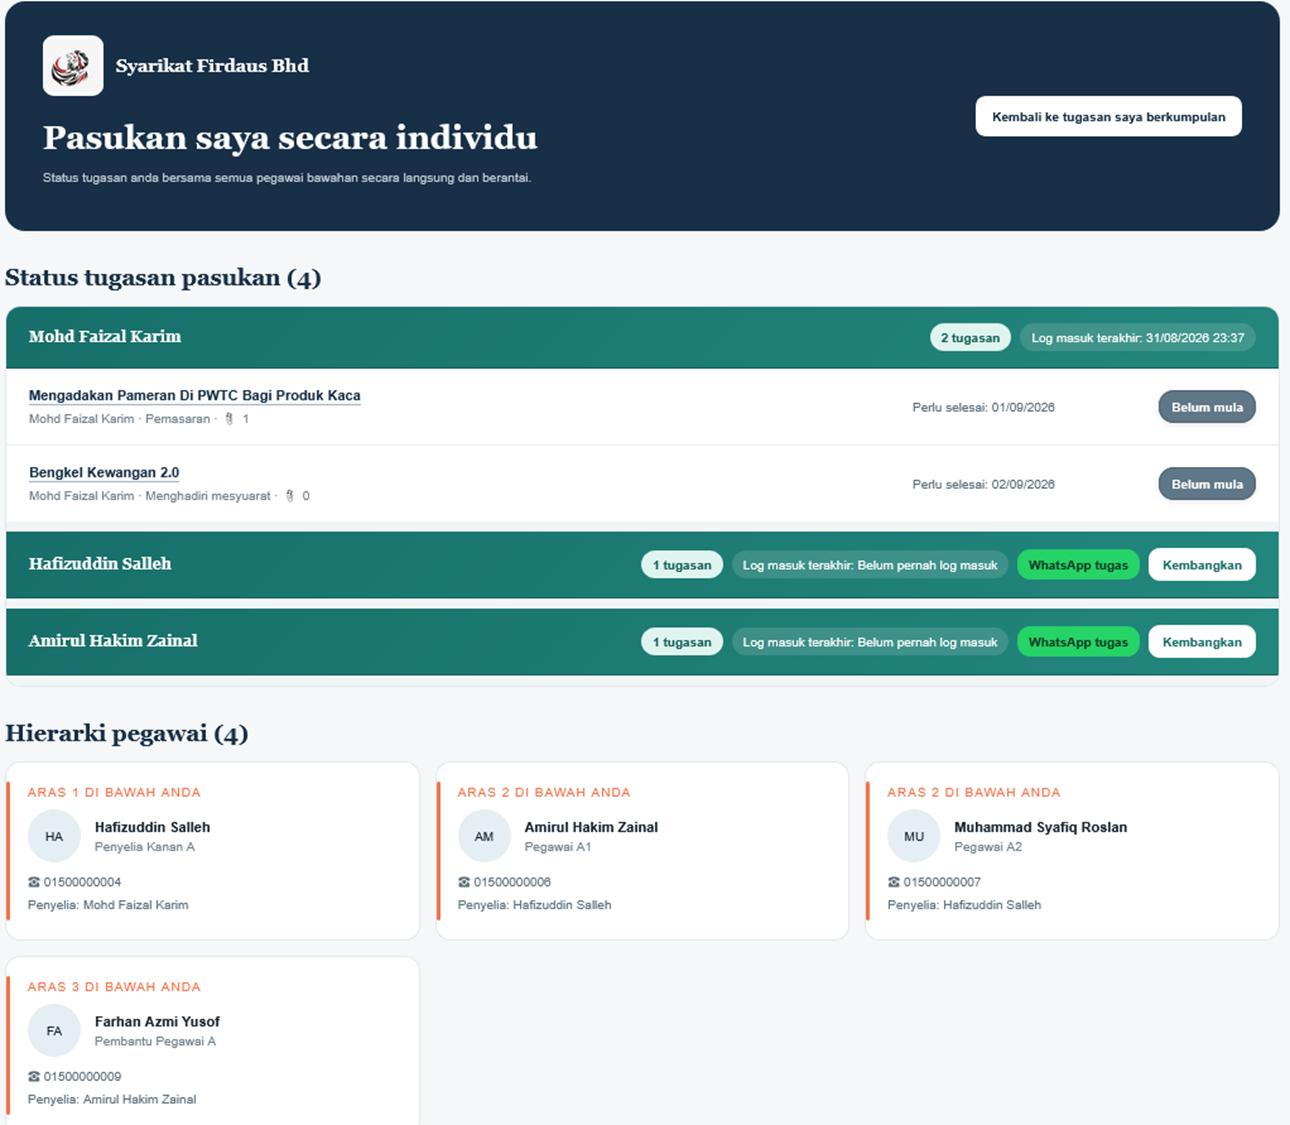Image resolution: width=1290 pixels, height=1125 pixels.
Task: Send WhatsApp tugas to Hafizuddin Salleh
Action: [x=1078, y=565]
